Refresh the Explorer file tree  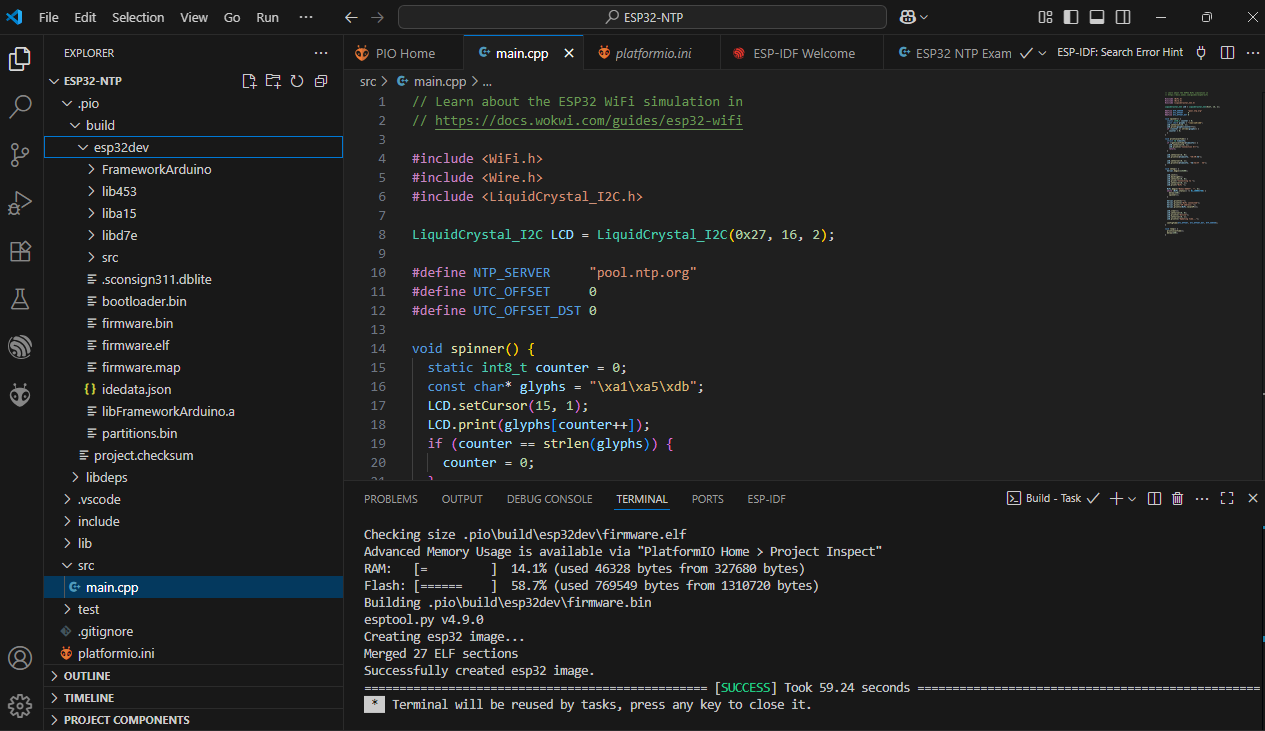[x=297, y=81]
